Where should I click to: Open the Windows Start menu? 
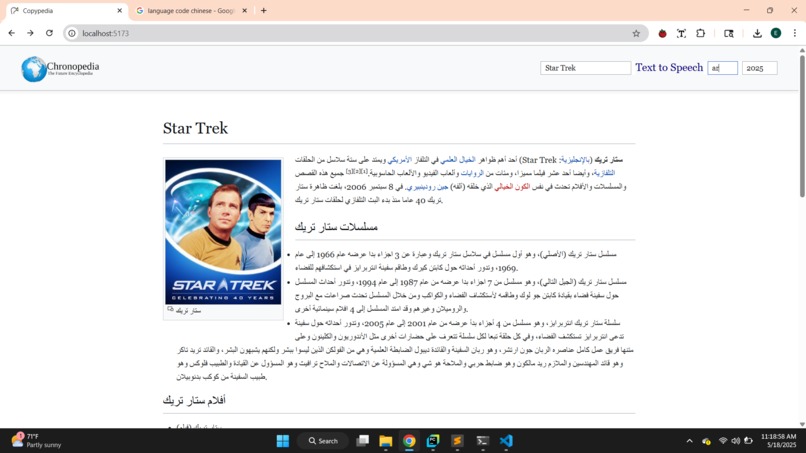283,441
